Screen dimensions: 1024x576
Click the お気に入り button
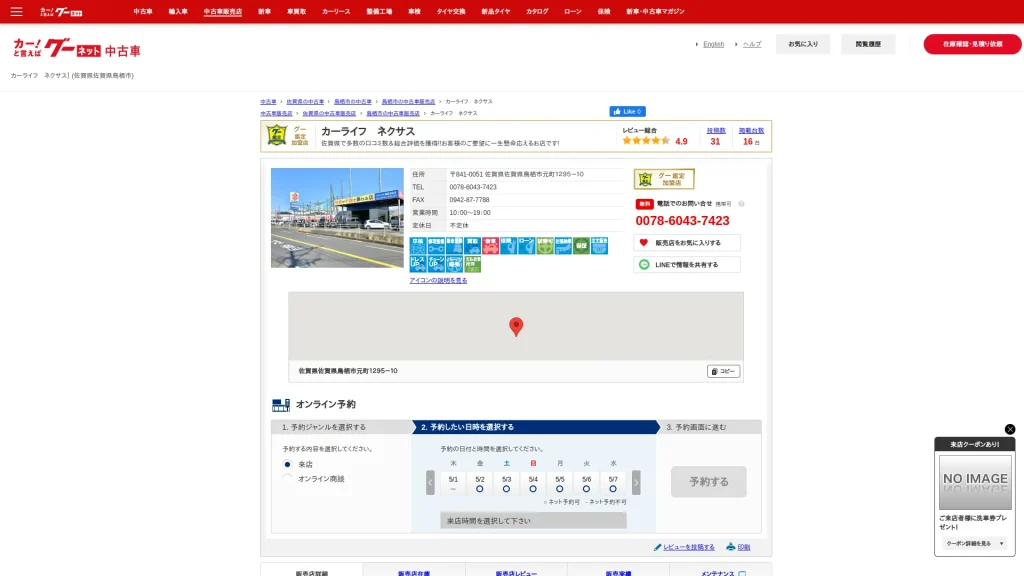803,44
